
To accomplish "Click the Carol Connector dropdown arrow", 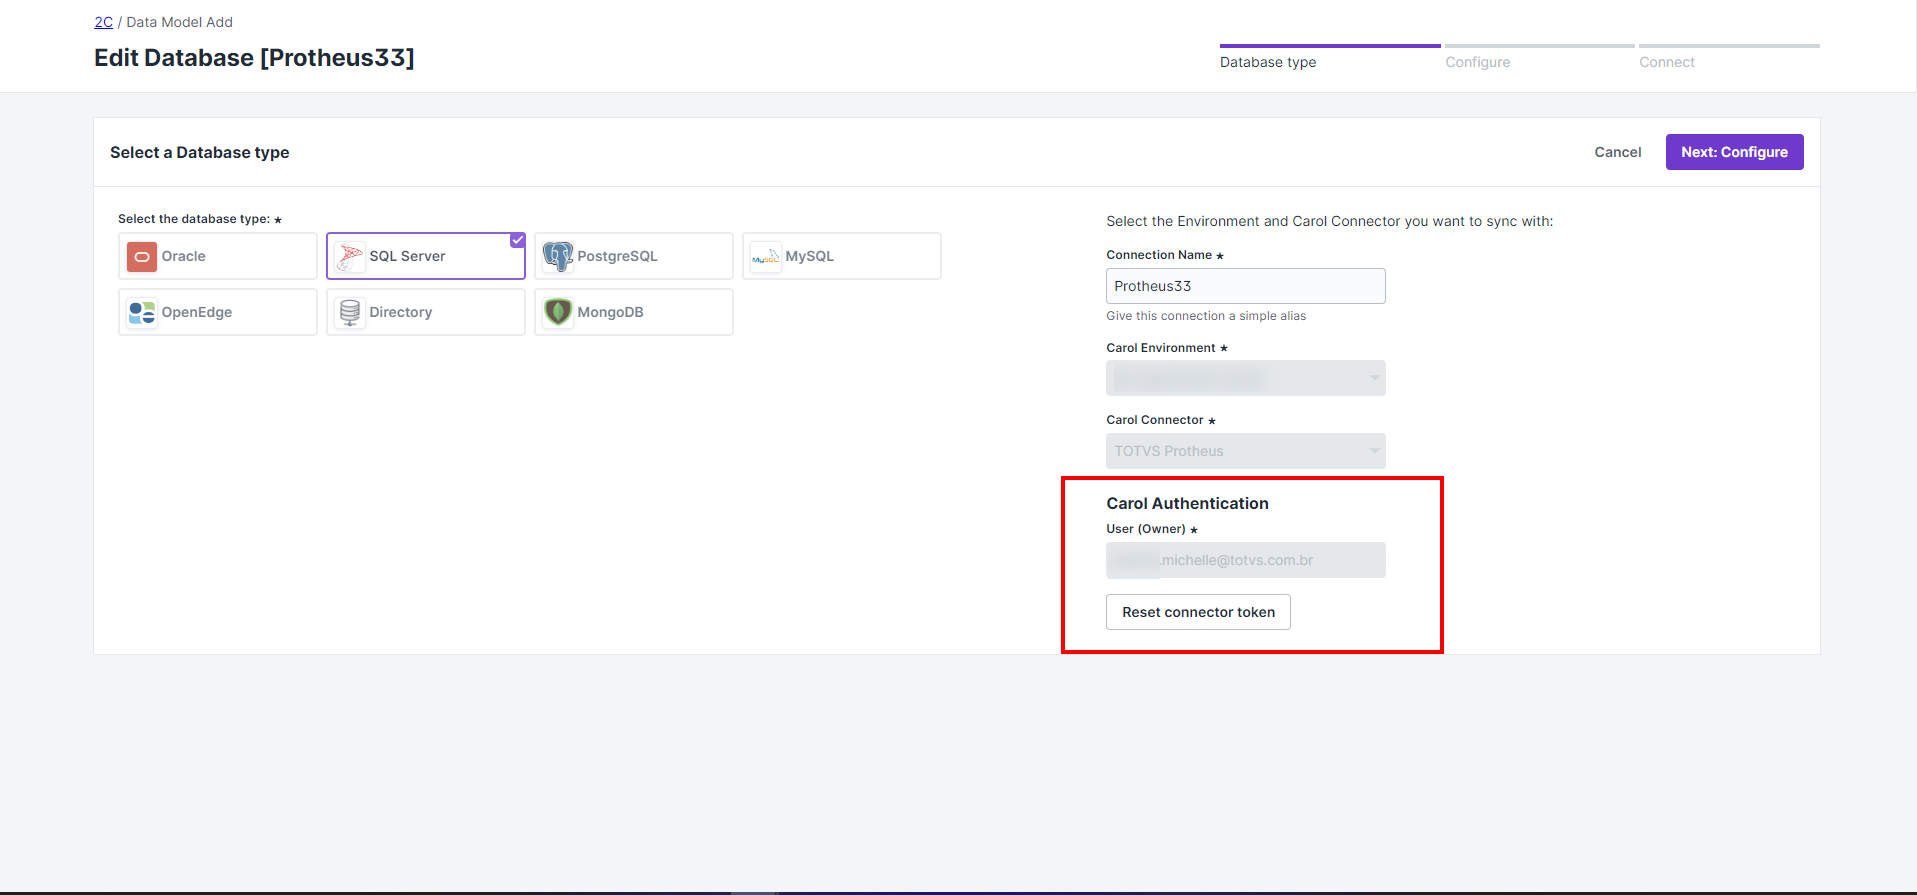I will coord(1374,451).
